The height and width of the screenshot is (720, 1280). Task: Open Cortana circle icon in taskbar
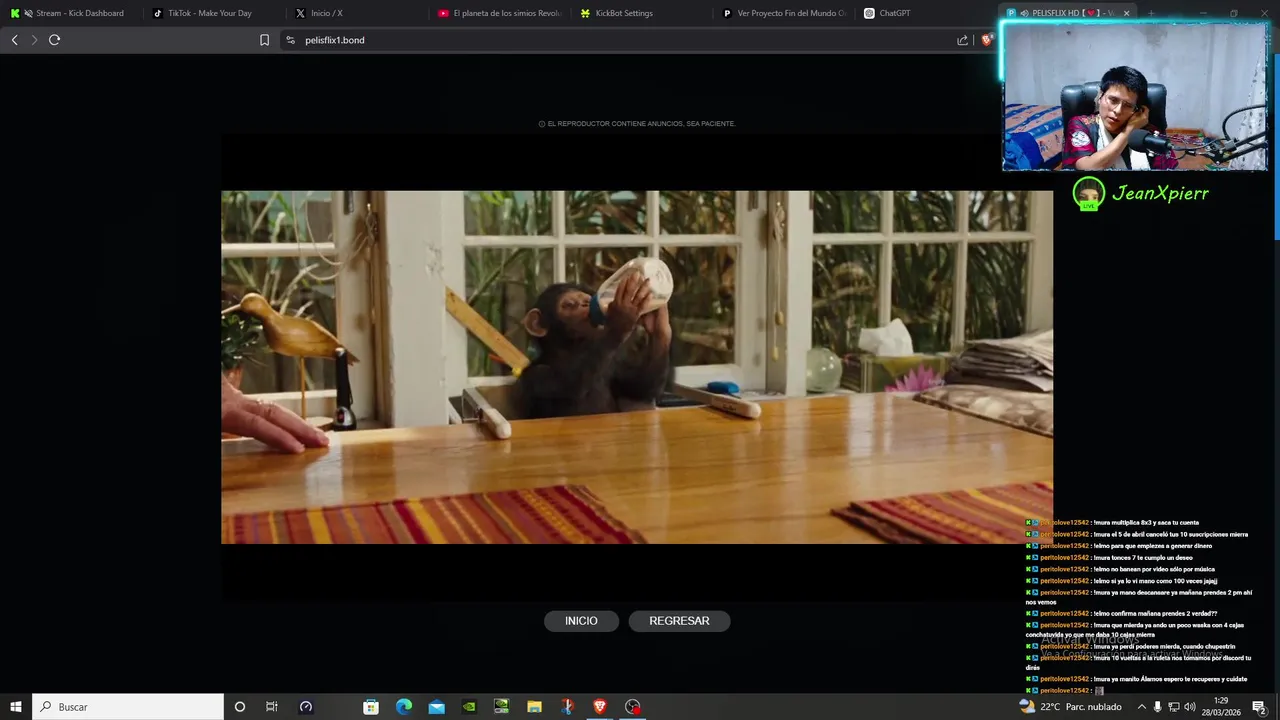pyautogui.click(x=239, y=707)
